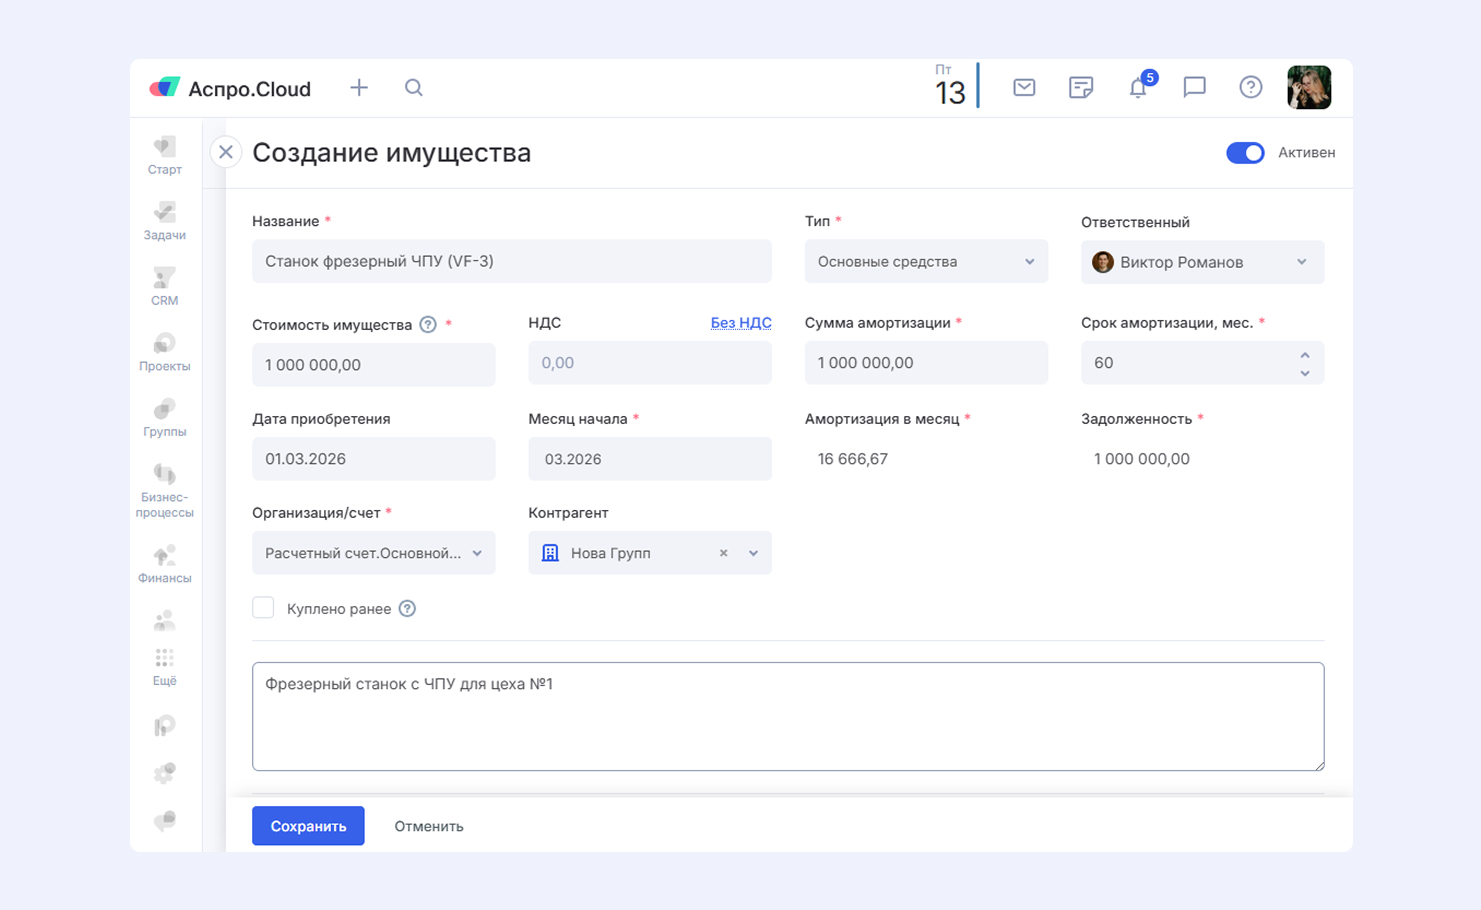Click the Название input field
The width and height of the screenshot is (1481, 910).
511,262
